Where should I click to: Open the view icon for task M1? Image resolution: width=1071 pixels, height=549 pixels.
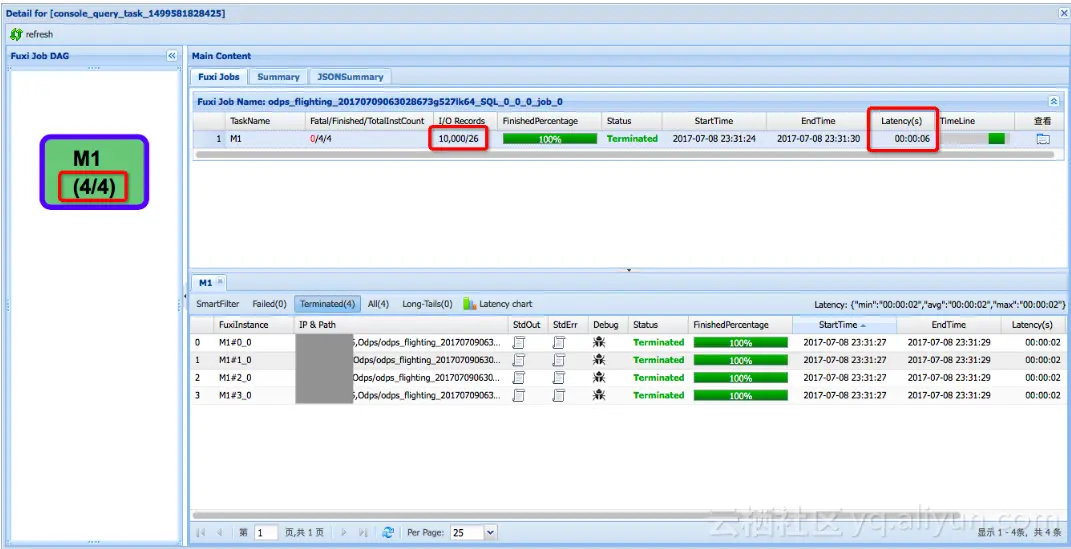click(x=1043, y=139)
